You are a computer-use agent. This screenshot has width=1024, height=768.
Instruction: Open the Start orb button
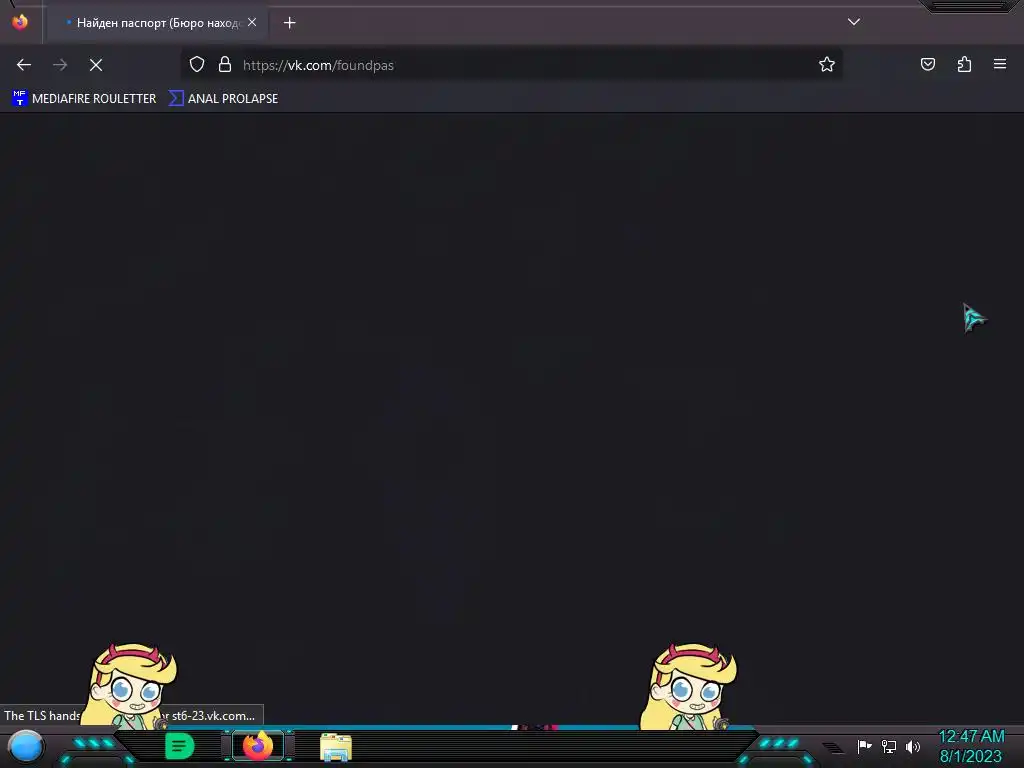click(26, 746)
